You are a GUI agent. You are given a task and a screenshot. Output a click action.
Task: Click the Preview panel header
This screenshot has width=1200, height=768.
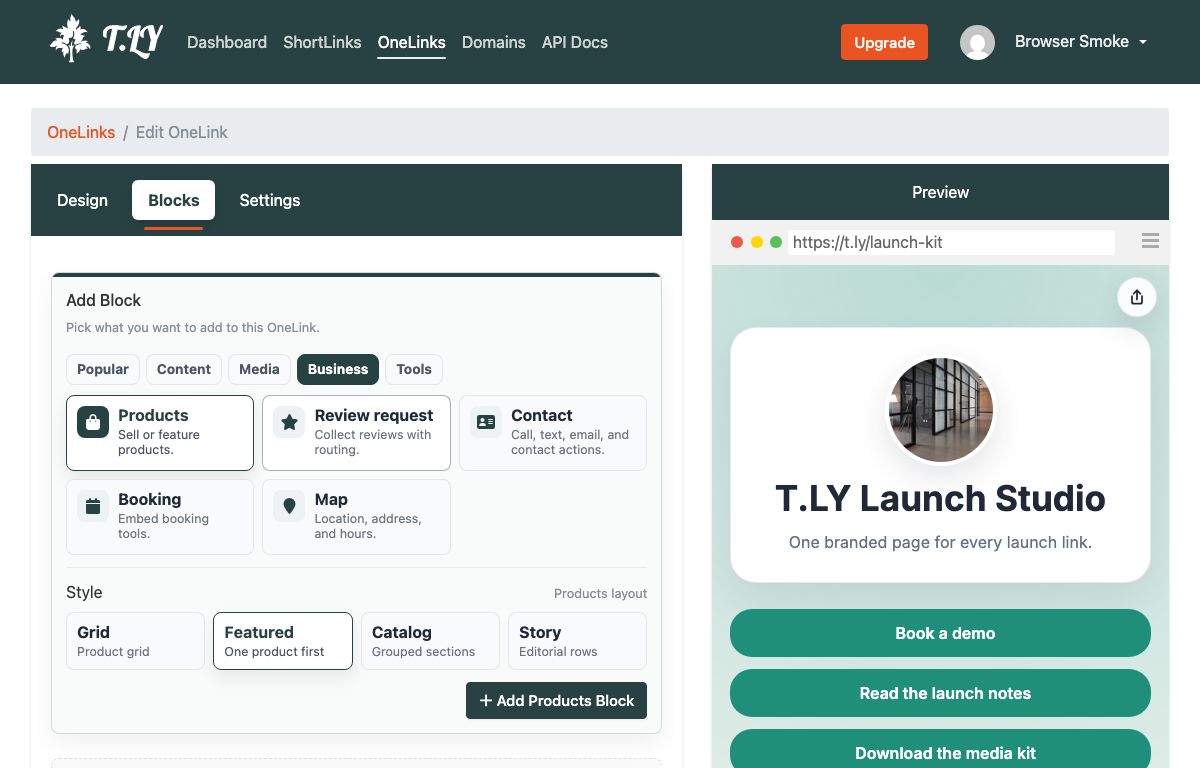click(x=940, y=192)
